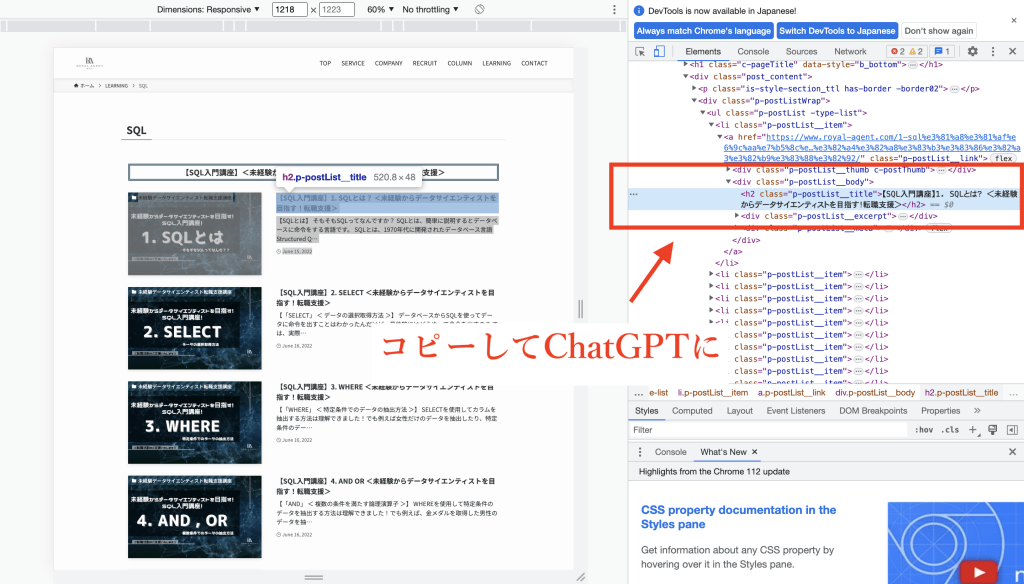This screenshot has height=584, width=1024.
Task: Switch to the Computed tab
Action: [692, 410]
